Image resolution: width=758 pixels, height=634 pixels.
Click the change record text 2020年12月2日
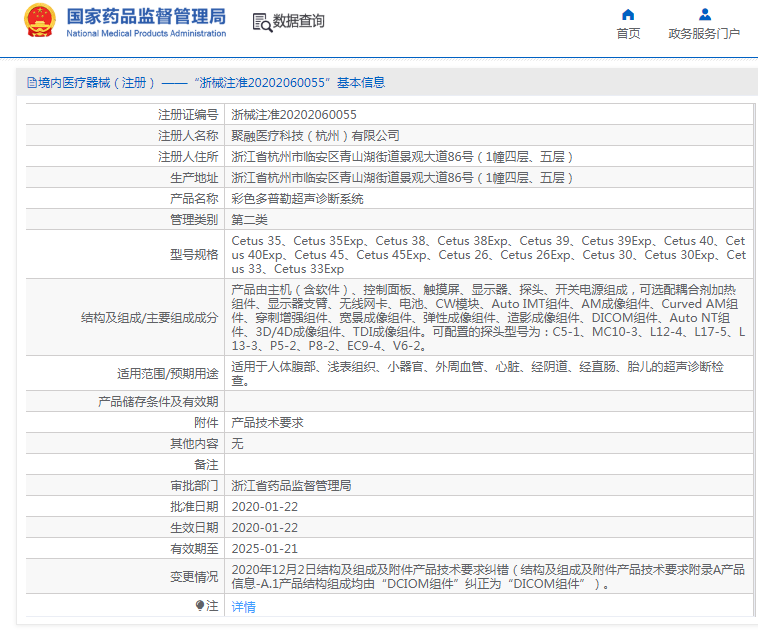[488, 576]
